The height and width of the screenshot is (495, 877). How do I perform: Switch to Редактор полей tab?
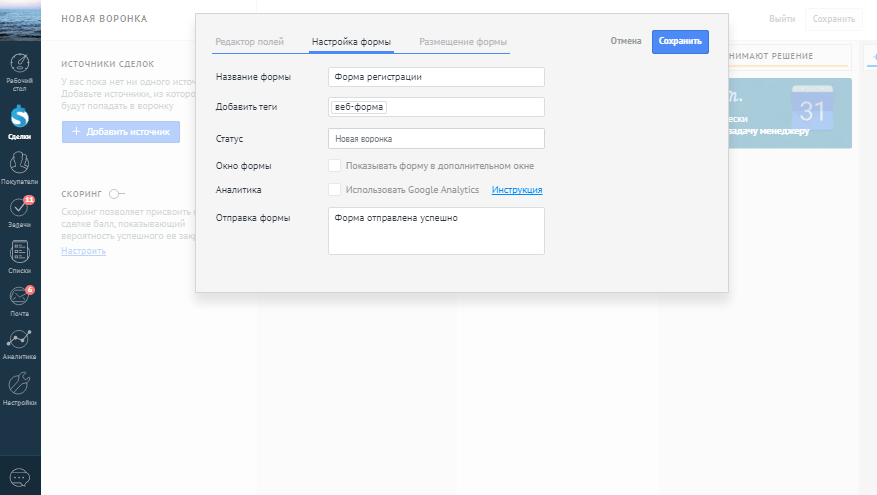pos(250,42)
